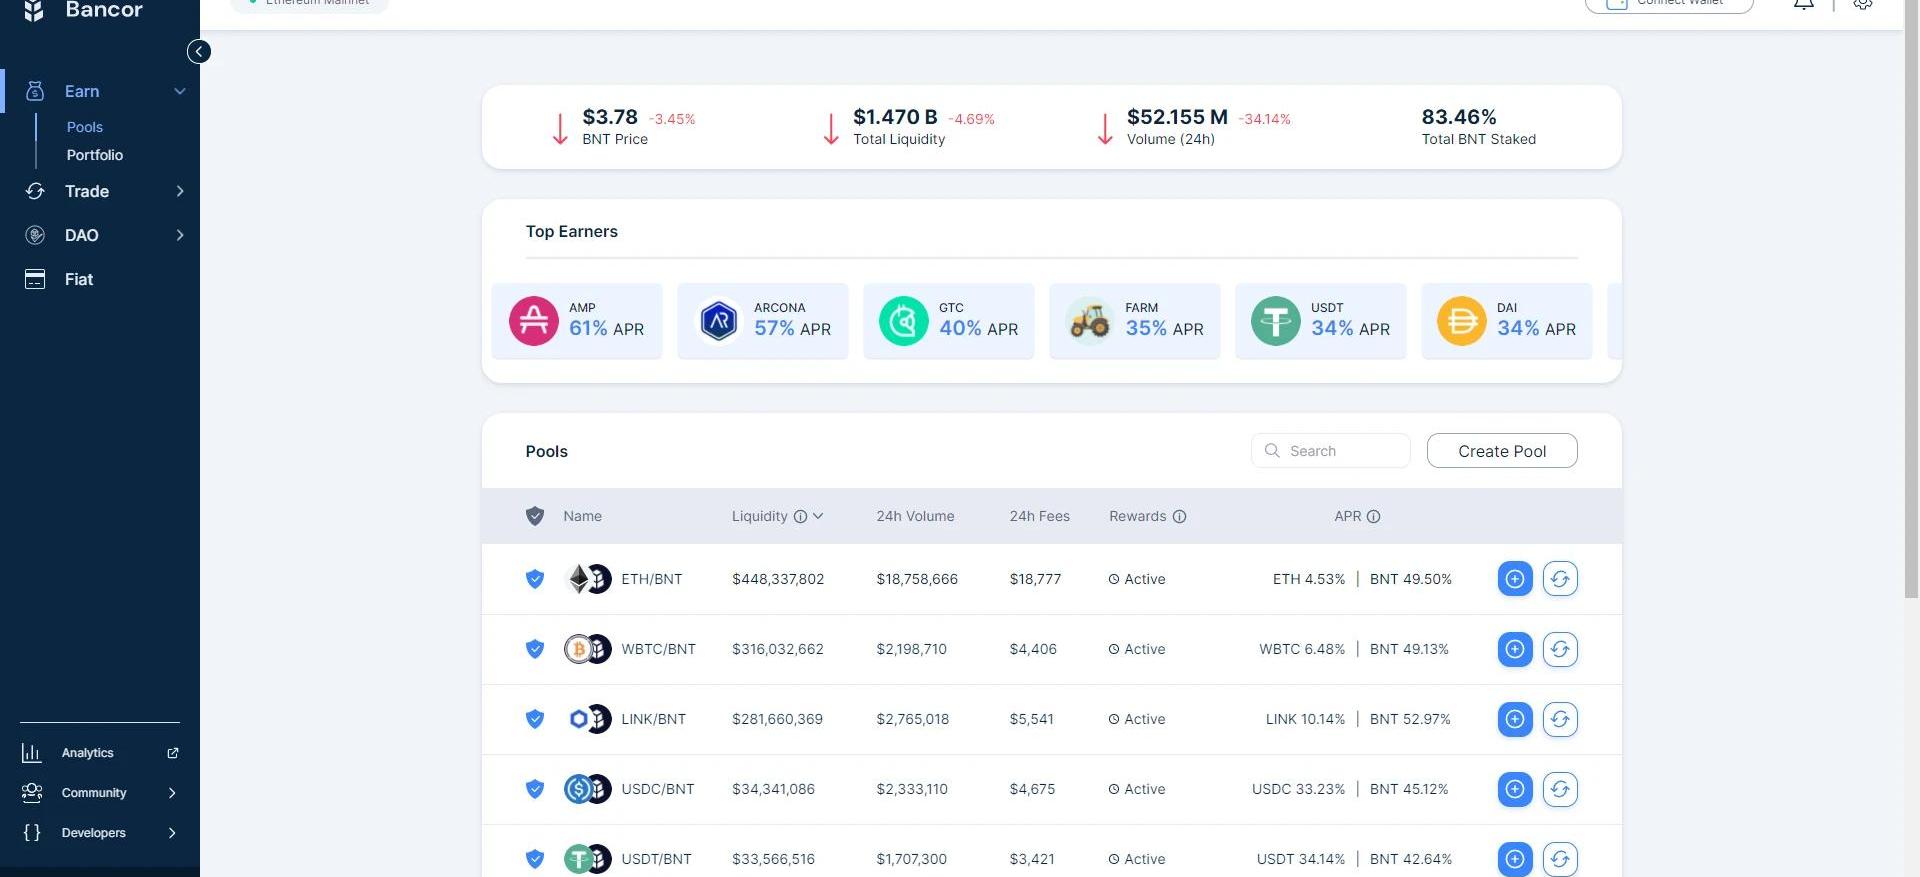This screenshot has height=877, width=1920.
Task: Open the FARM 35% APR card
Action: pyautogui.click(x=1135, y=321)
